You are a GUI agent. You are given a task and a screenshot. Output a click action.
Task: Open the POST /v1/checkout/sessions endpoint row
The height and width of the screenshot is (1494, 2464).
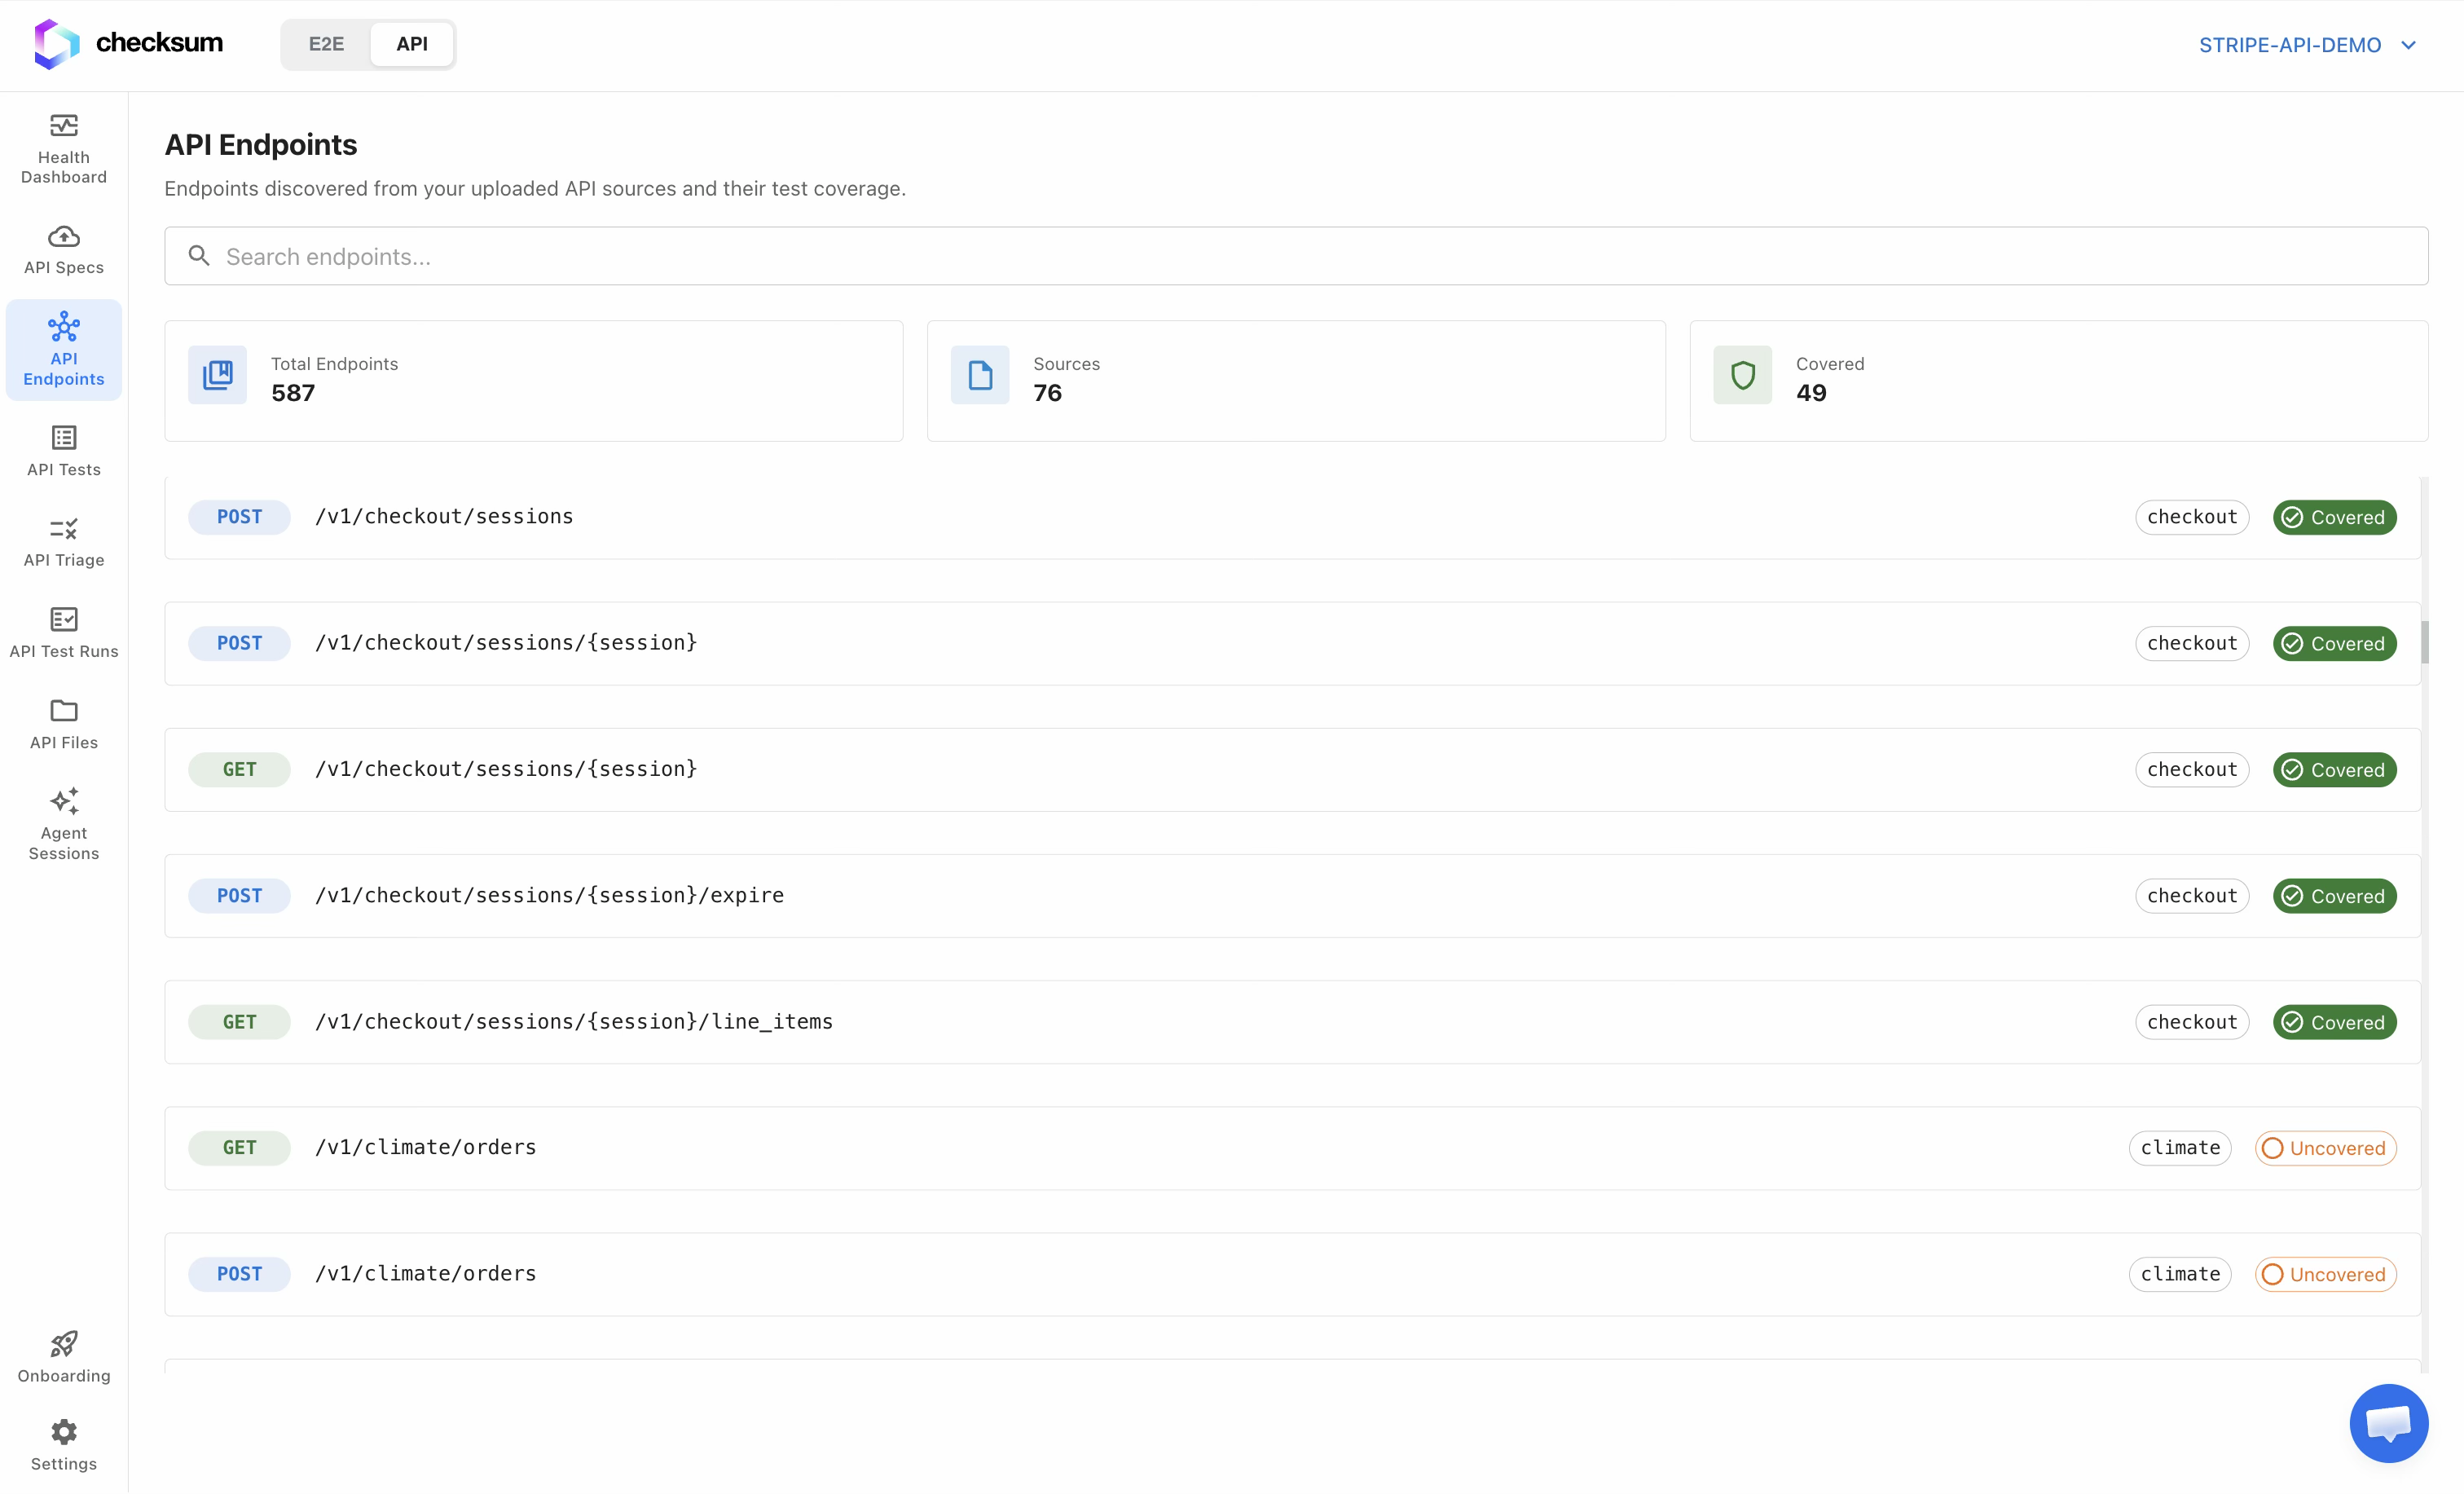click(1292, 517)
